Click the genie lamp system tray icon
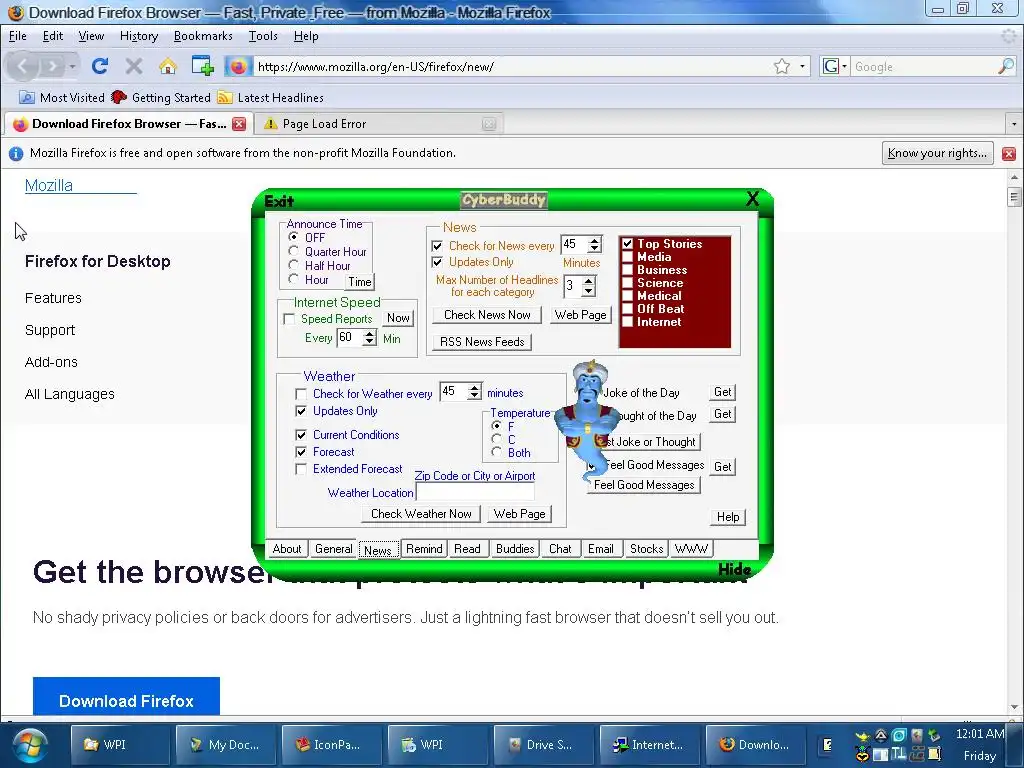Screen dimensions: 1024x768 click(863, 737)
